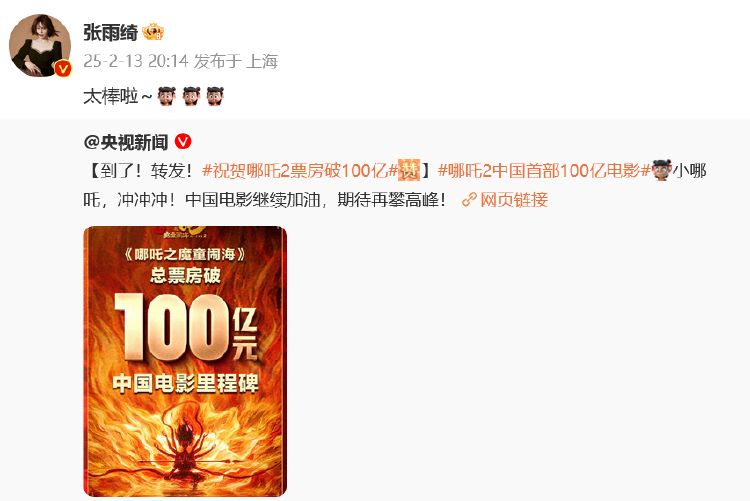Viewport: 750px width, 501px height.
Task: Follow the 网页链接 web link
Action: 514,200
